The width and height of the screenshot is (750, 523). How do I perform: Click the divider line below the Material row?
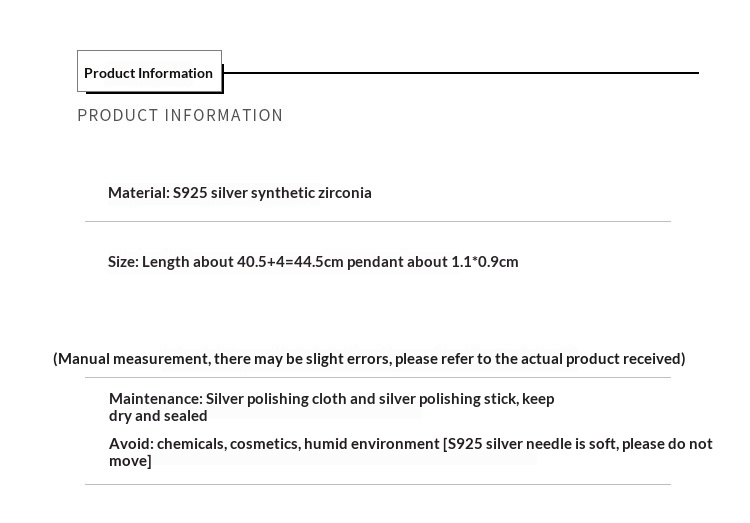(378, 221)
